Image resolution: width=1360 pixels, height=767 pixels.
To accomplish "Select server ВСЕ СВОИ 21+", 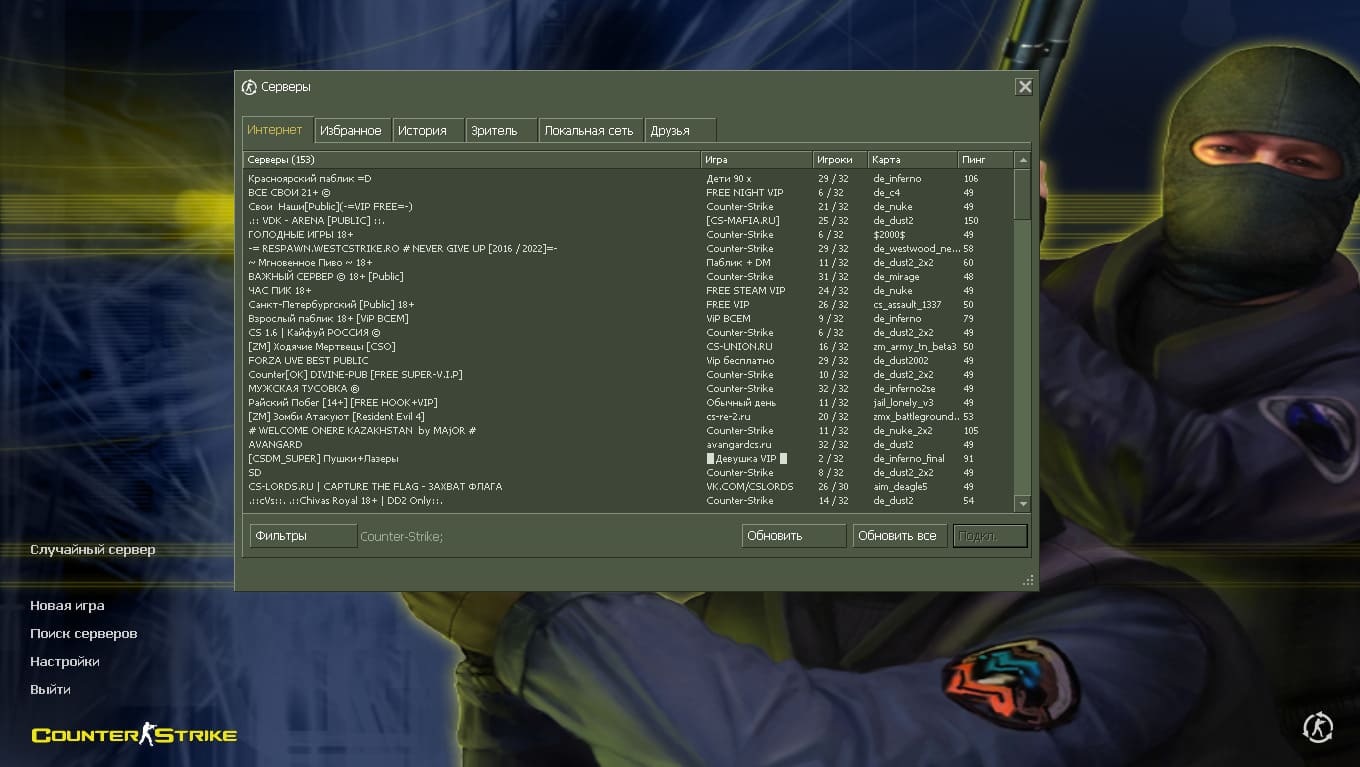I will click(629, 193).
